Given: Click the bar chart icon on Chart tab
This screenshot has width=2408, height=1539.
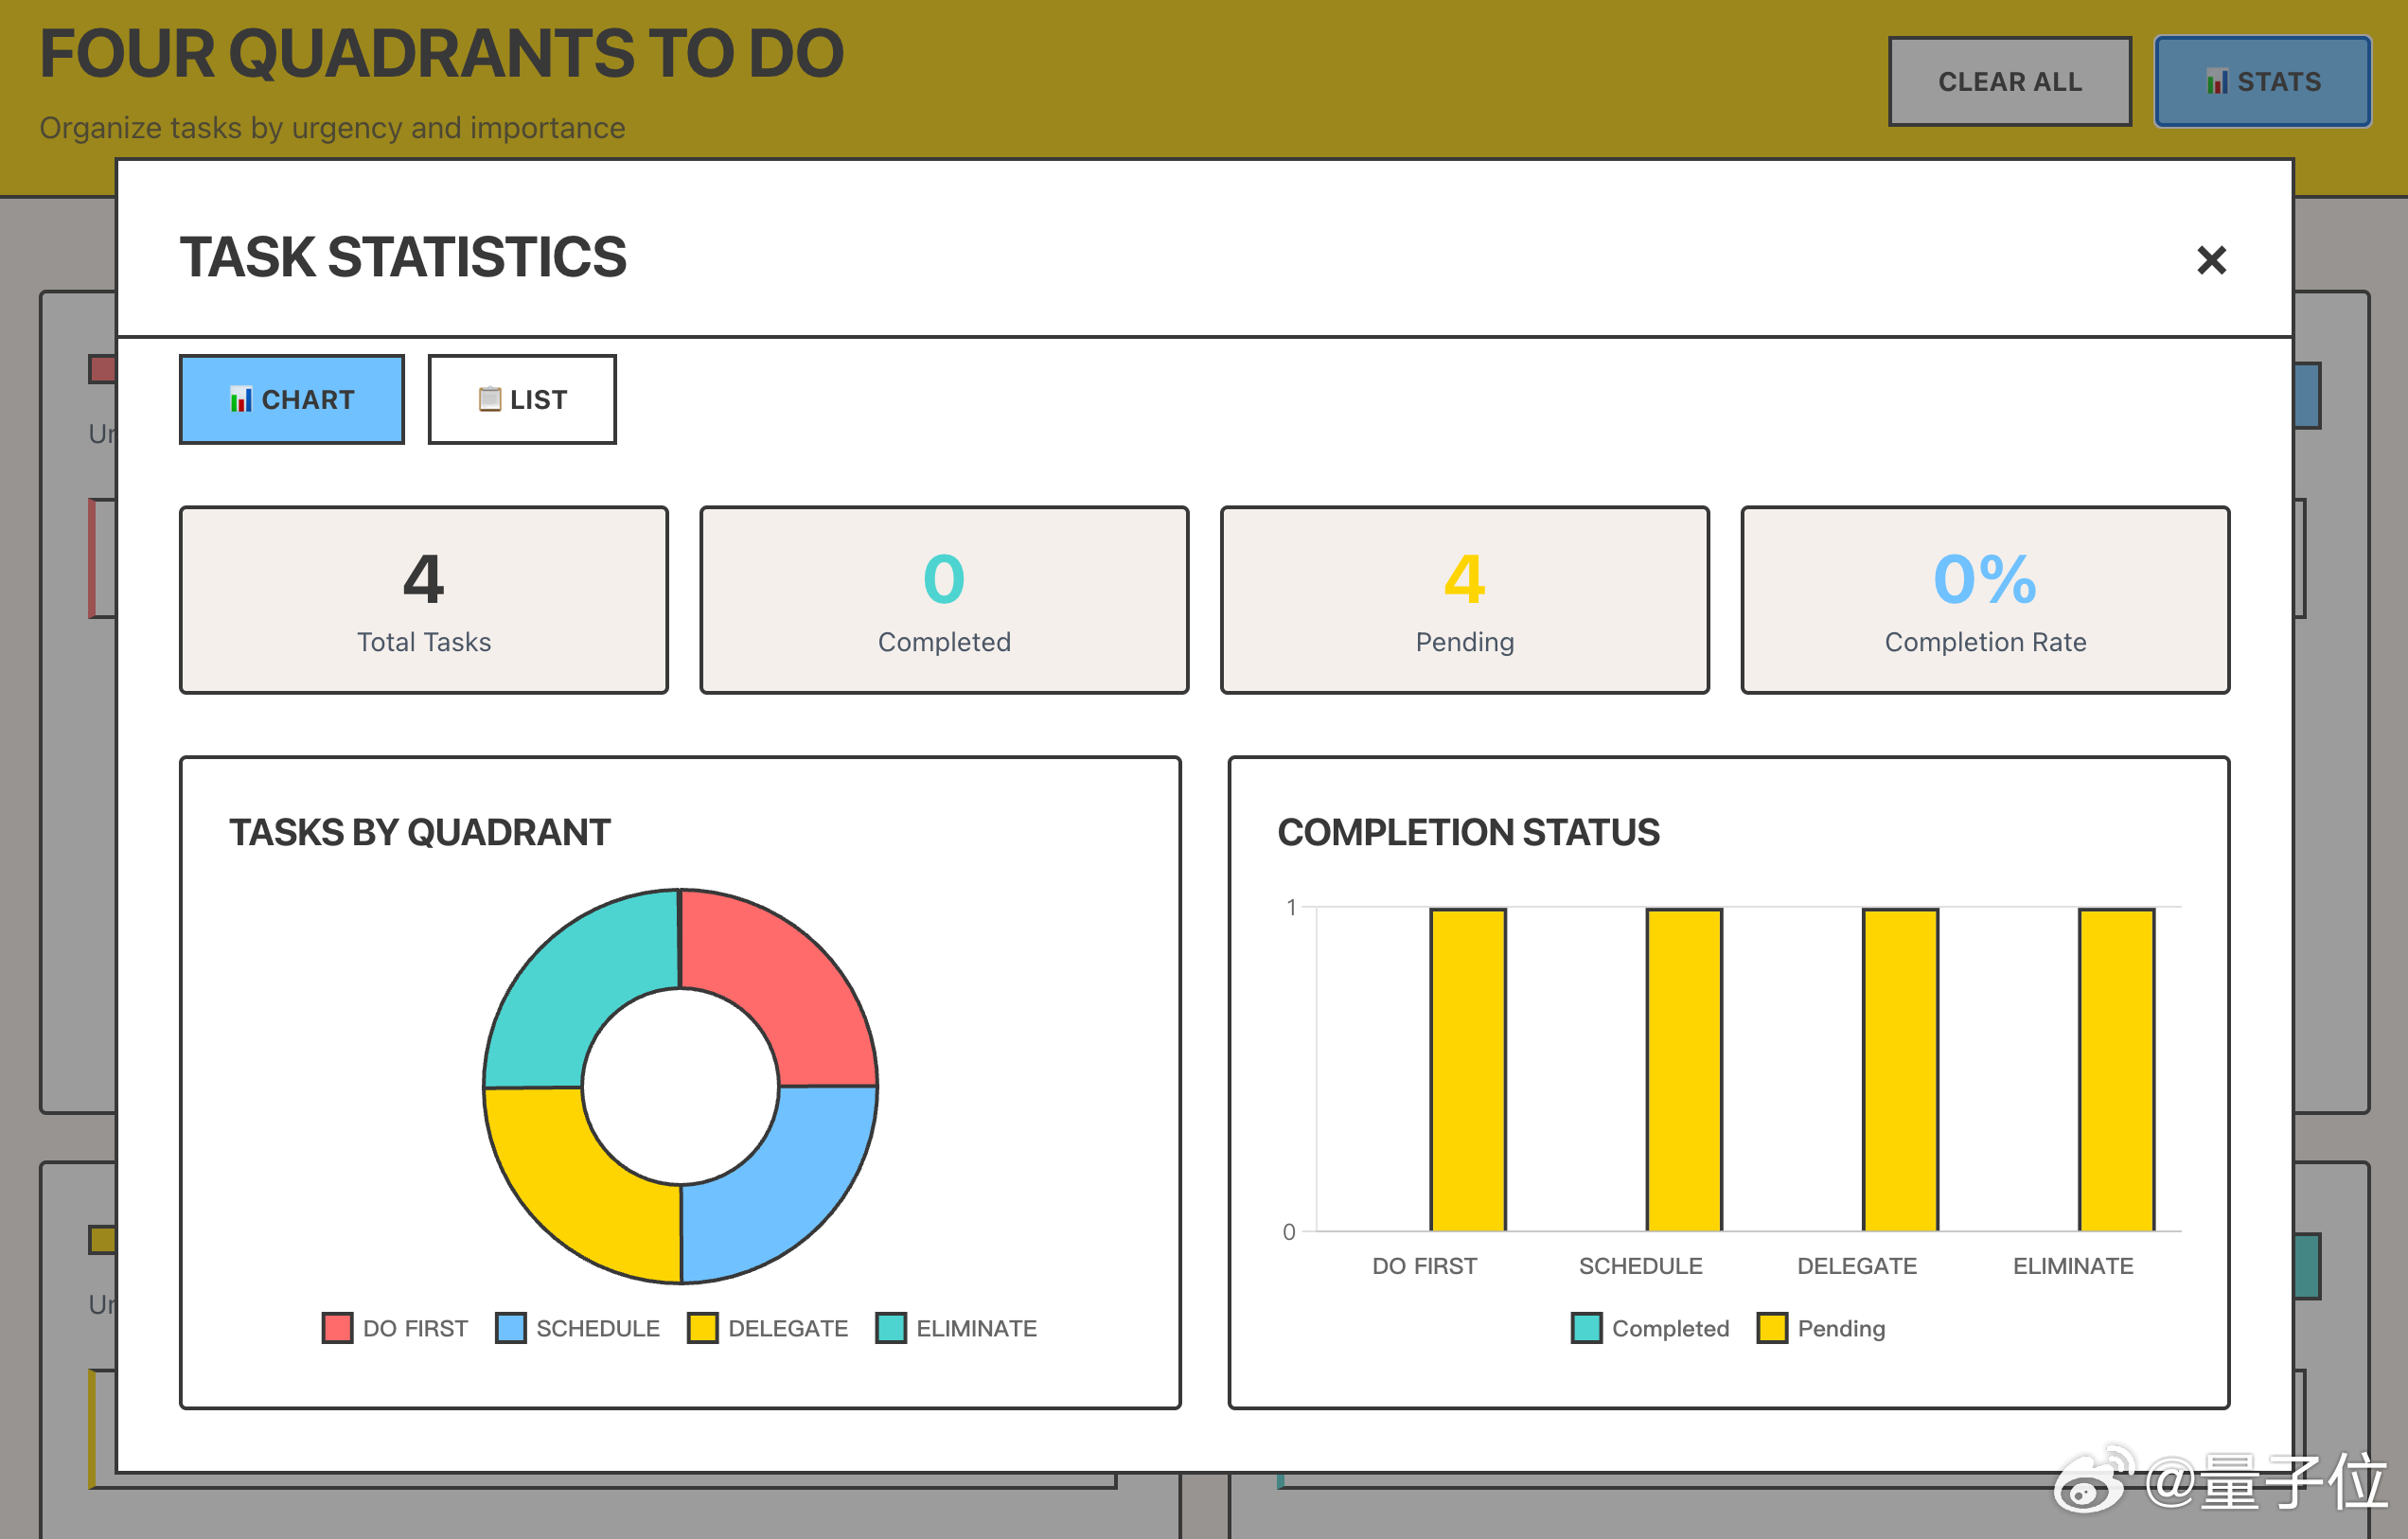Looking at the screenshot, I should click(x=241, y=400).
